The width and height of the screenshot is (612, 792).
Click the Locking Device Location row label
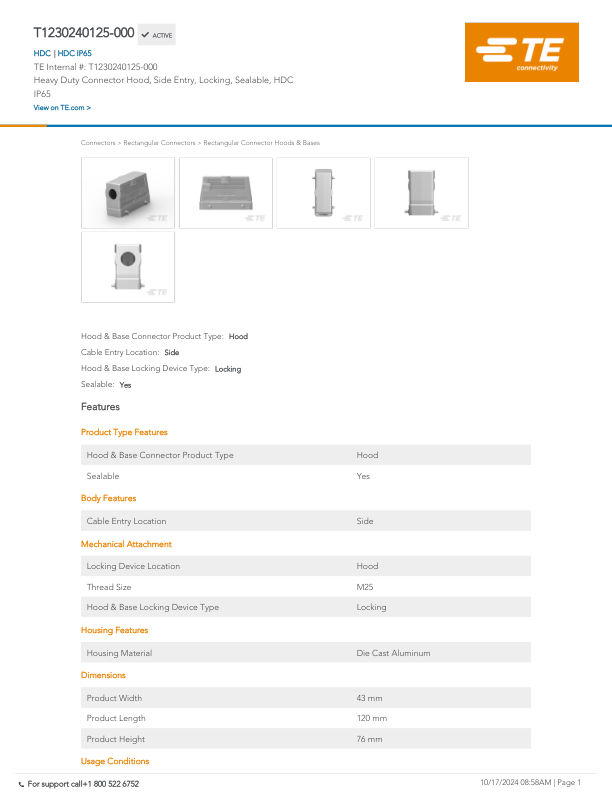(133, 566)
